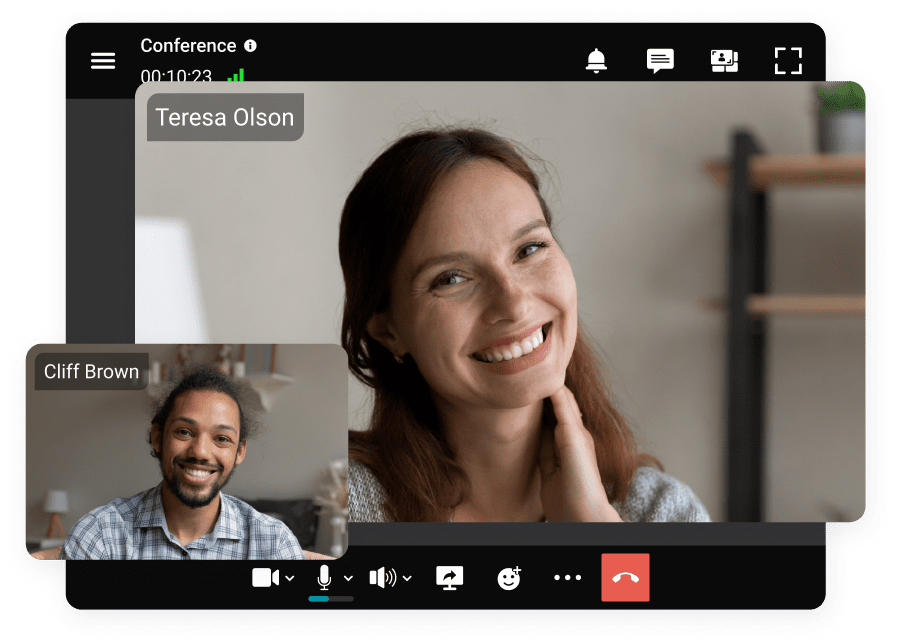This screenshot has width=897, height=644.
Task: Enter fullscreen mode
Action: point(788,61)
